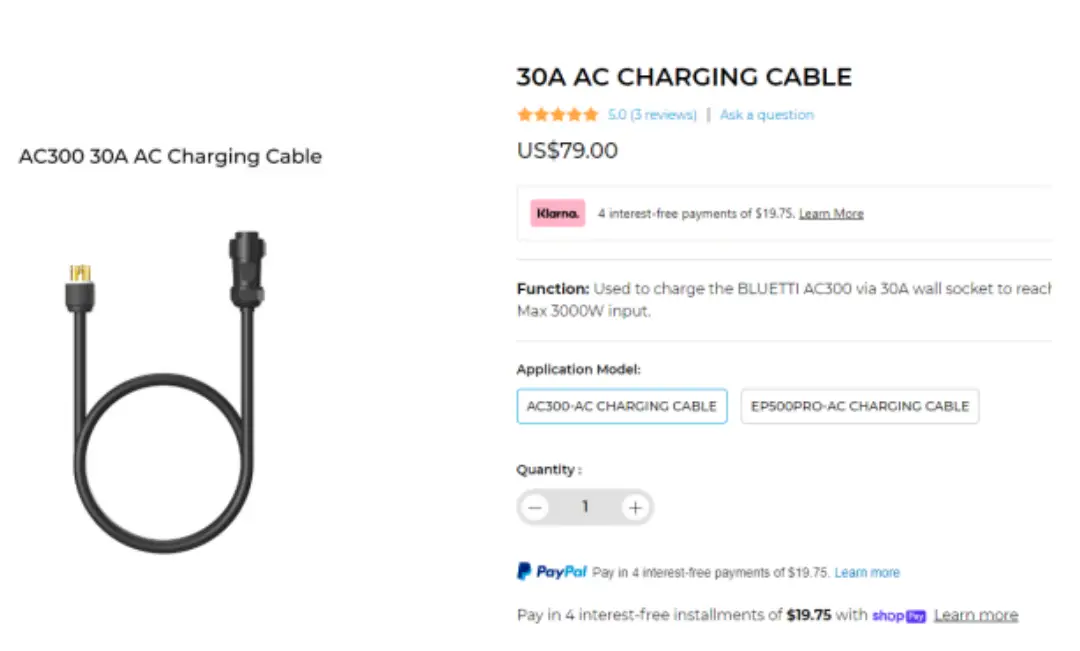This screenshot has width=1080, height=651.
Task: Click the 30A AC Charging Cable title
Action: click(x=684, y=77)
